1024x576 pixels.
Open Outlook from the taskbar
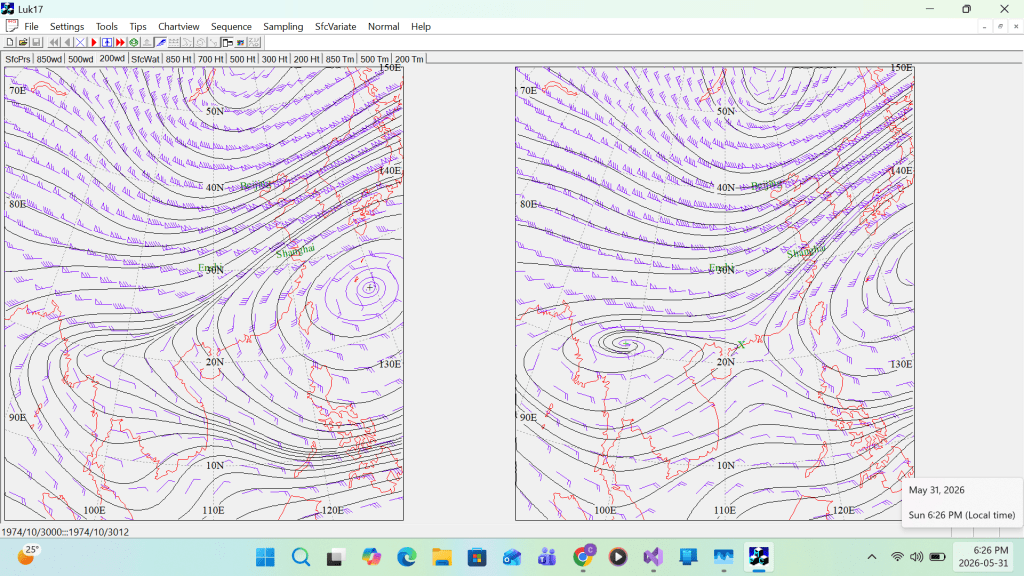point(512,557)
